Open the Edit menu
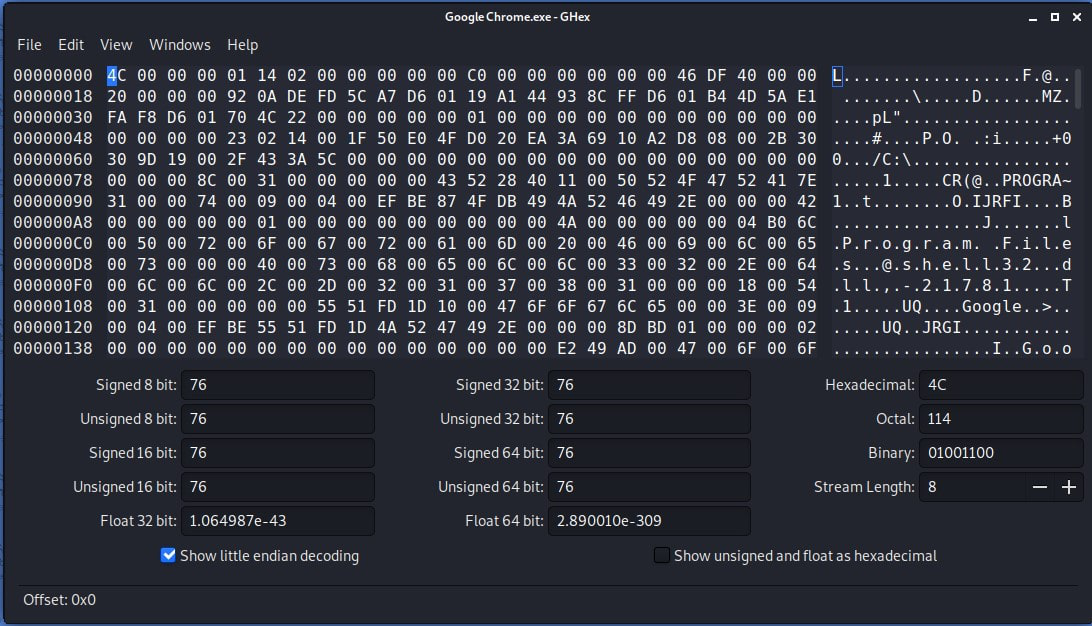This screenshot has height=626, width=1092. click(71, 45)
